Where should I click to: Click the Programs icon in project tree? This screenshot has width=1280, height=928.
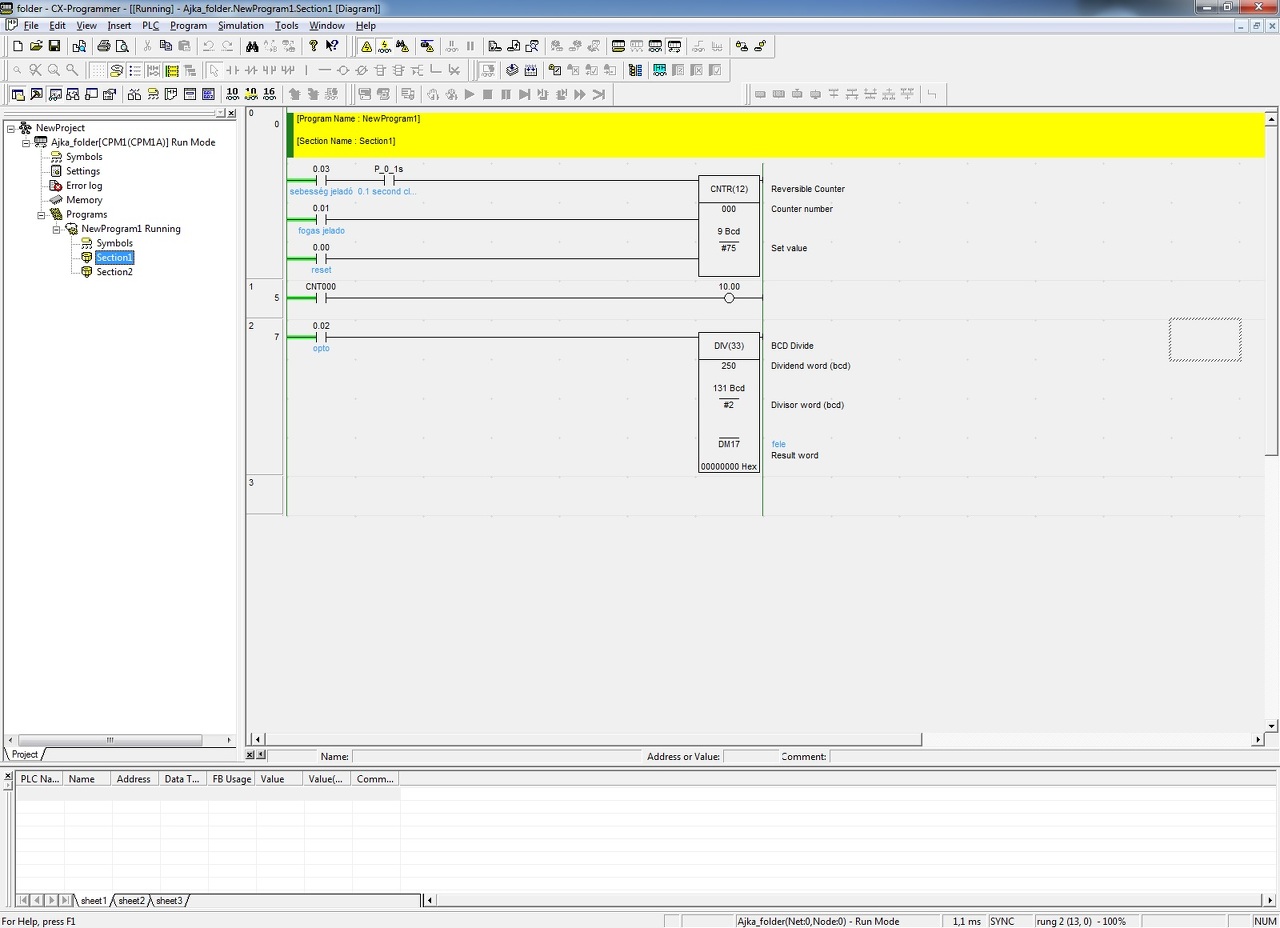(x=56, y=214)
